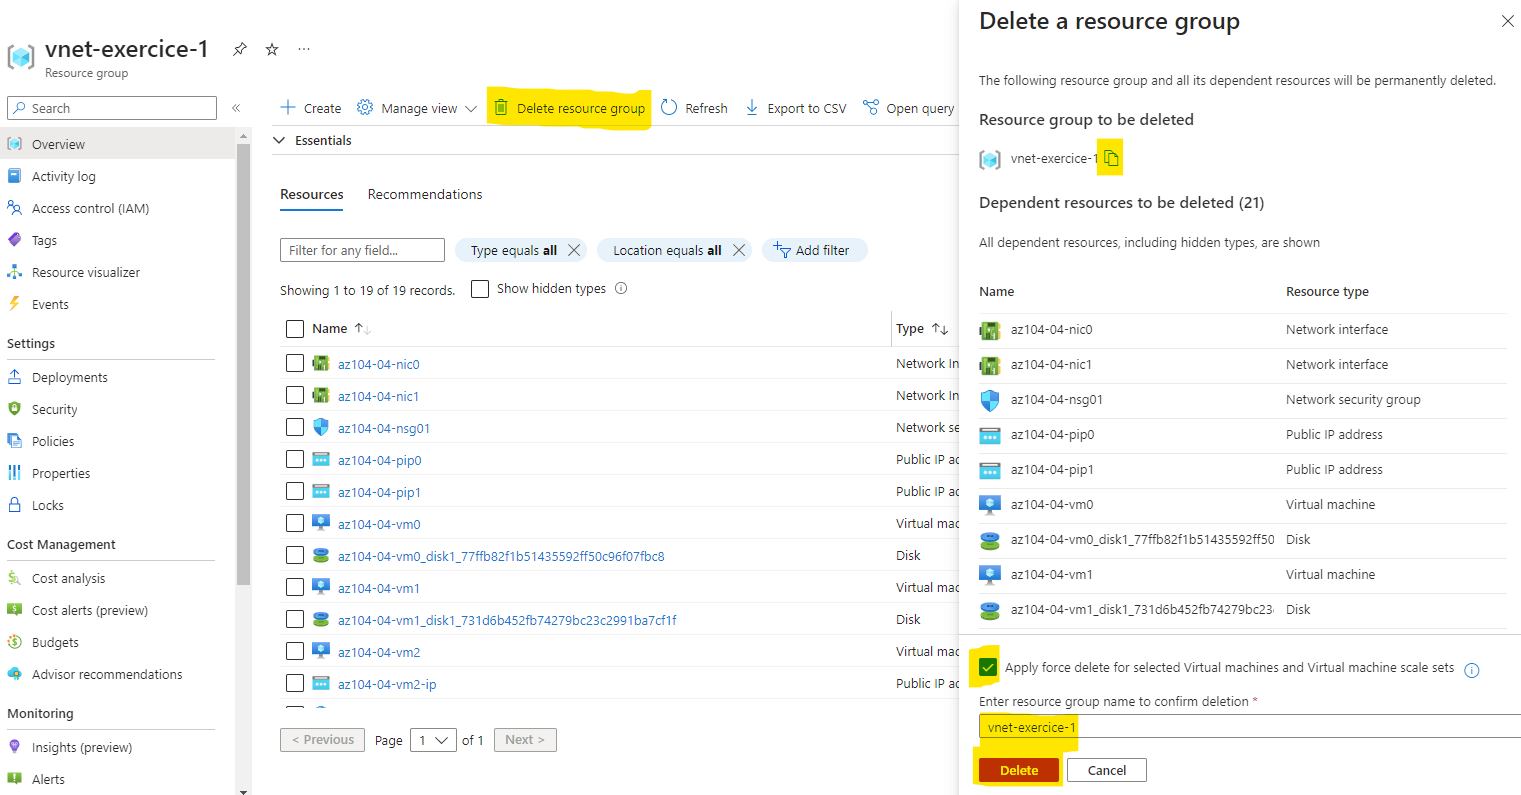
Task: Select the checkbox for az104-04-nic1
Action: (295, 395)
